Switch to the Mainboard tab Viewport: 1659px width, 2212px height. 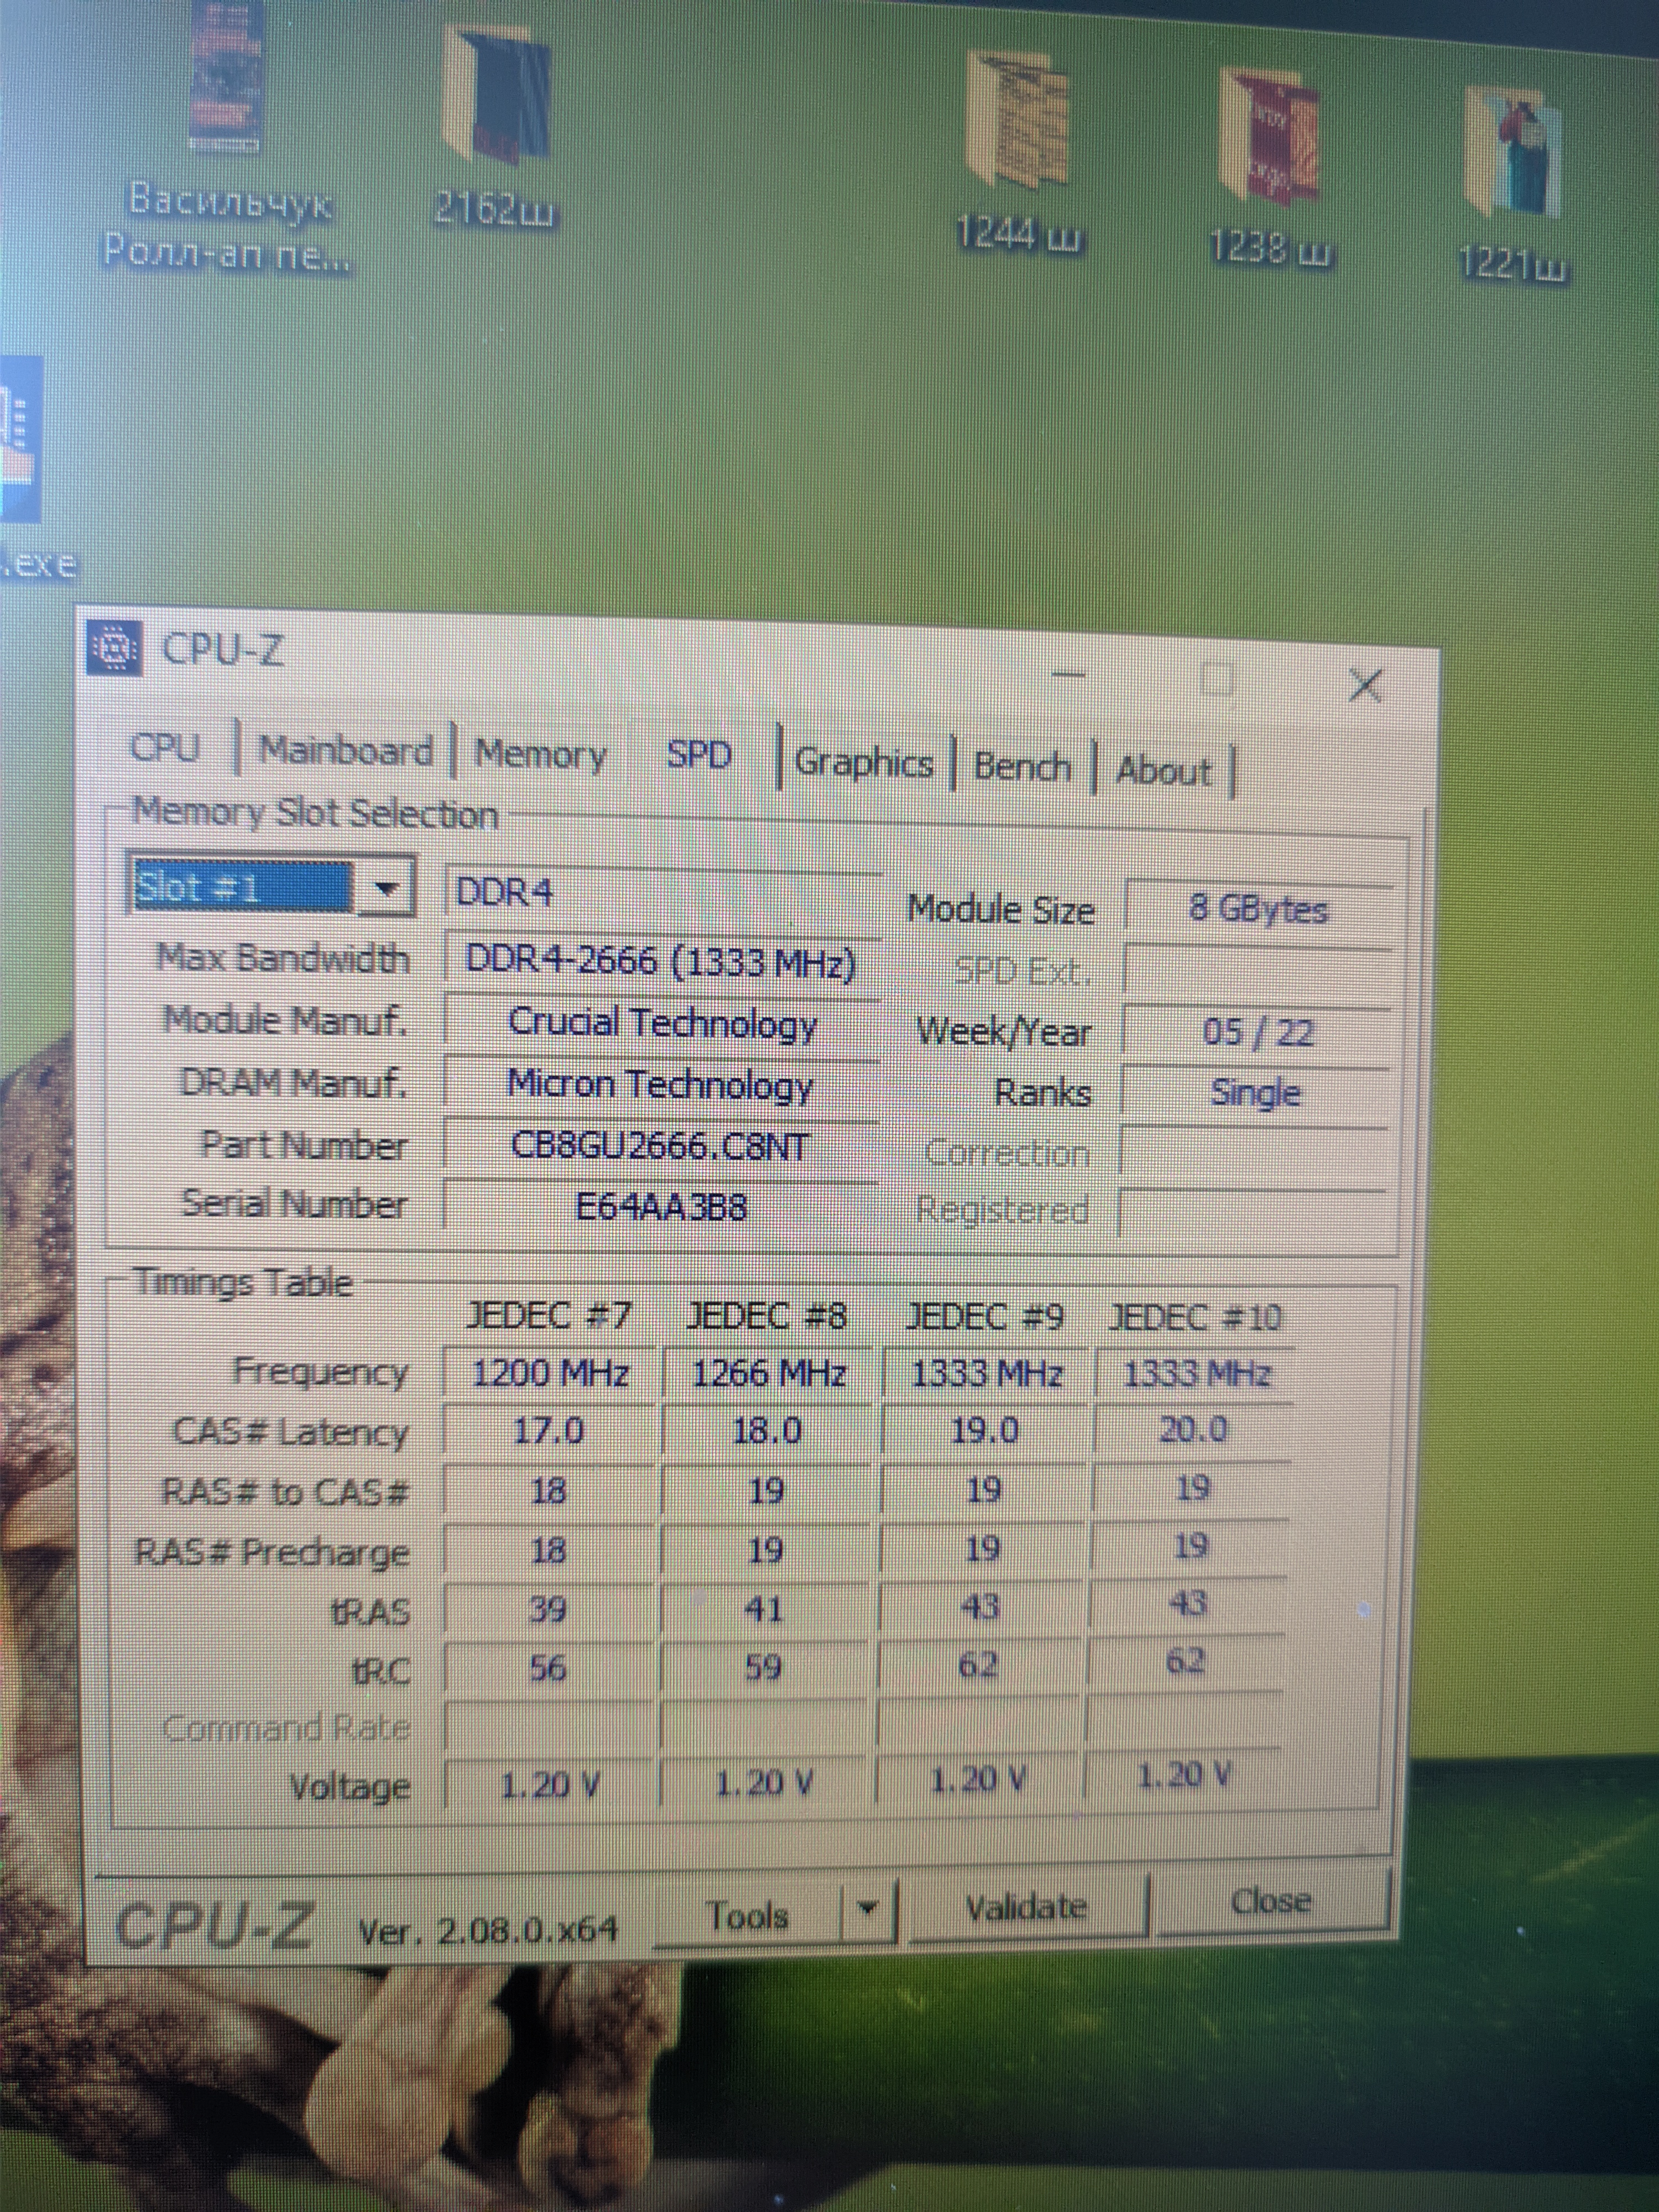point(346,750)
